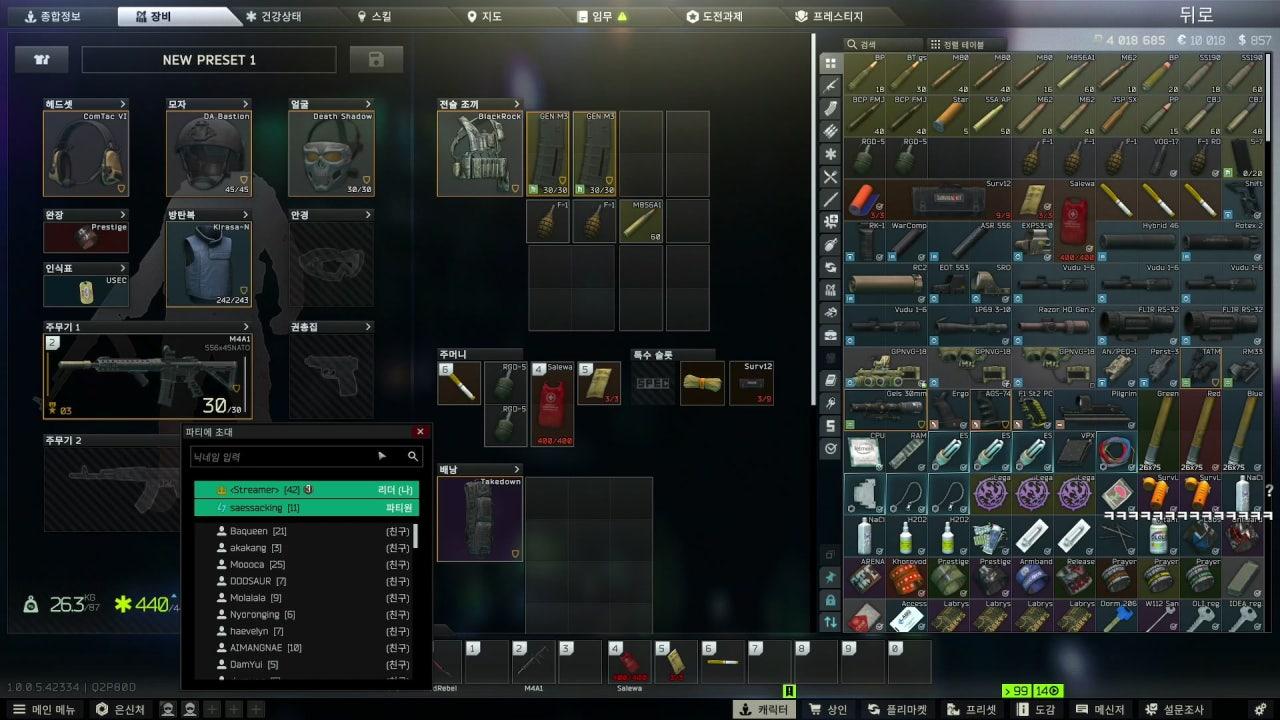Select party member saessacking

pyautogui.click(x=306, y=508)
